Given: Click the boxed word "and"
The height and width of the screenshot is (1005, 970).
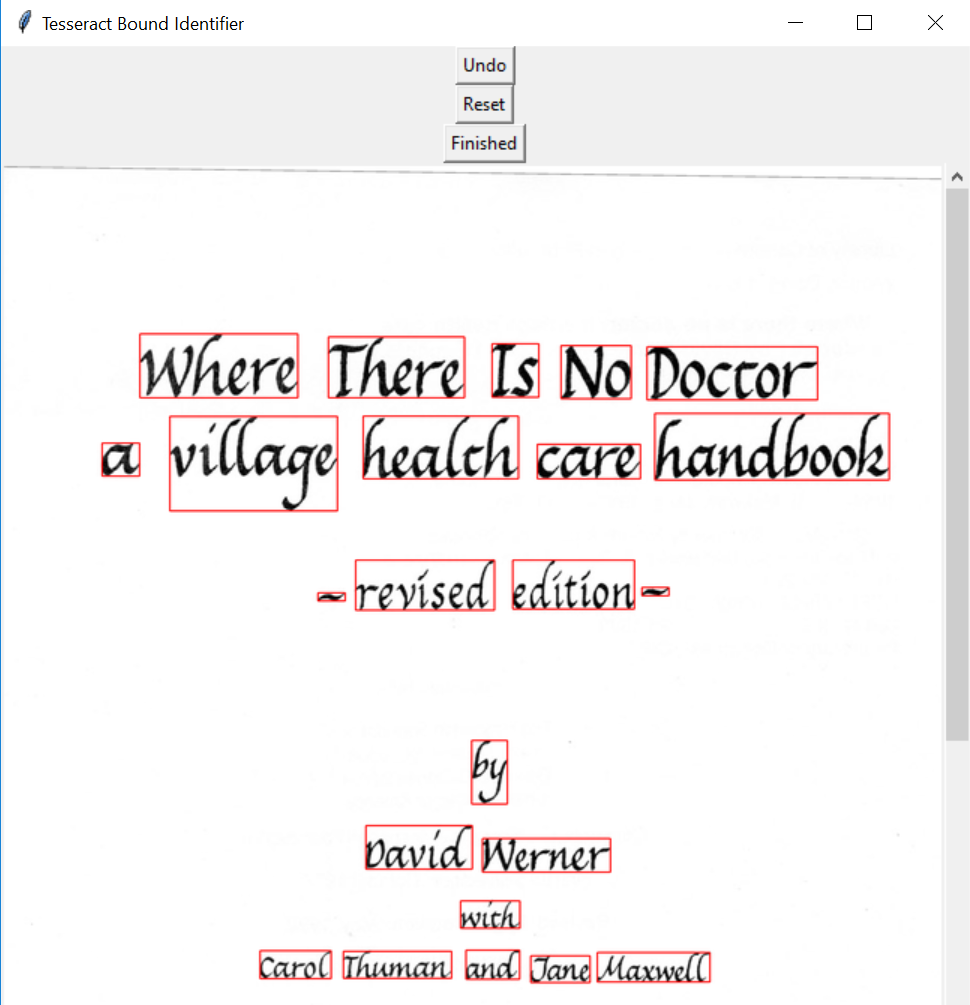Looking at the screenshot, I should point(492,965).
